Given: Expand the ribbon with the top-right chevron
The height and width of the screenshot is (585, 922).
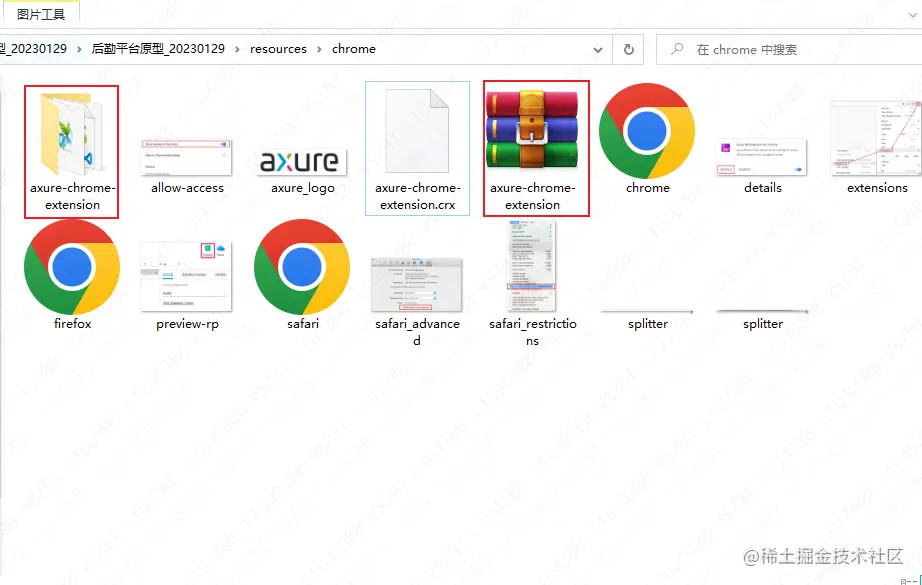Looking at the screenshot, I should (x=913, y=15).
